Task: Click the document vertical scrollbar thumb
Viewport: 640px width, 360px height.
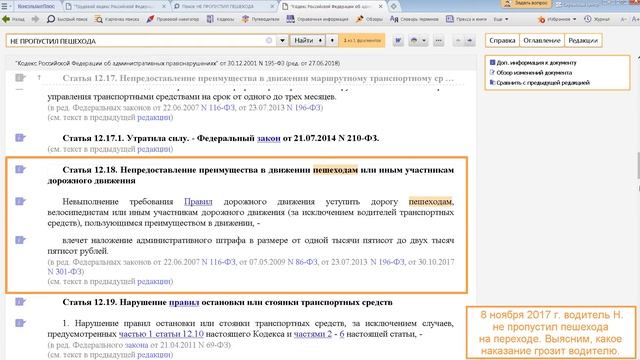Action: click(x=638, y=165)
